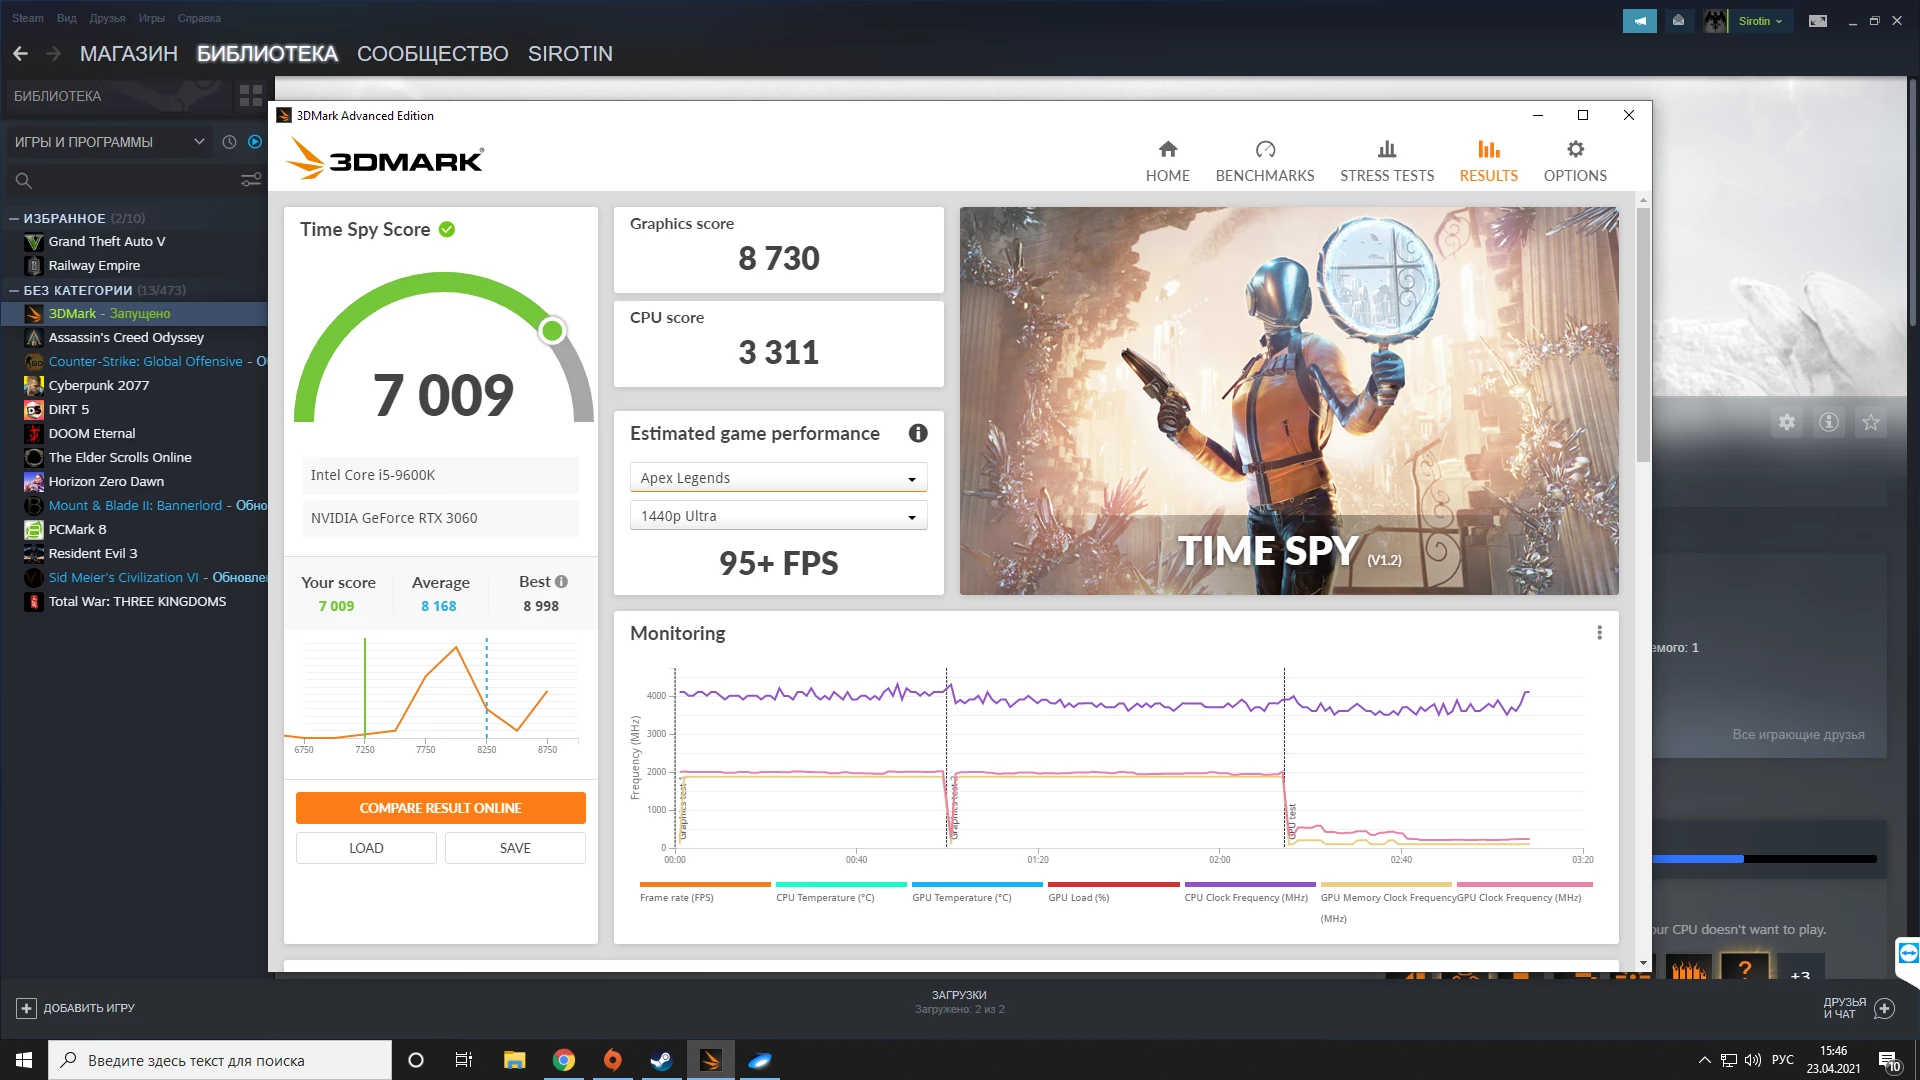Open the Steam notifications envelope icon
The width and height of the screenshot is (1920, 1080).
[x=1679, y=21]
